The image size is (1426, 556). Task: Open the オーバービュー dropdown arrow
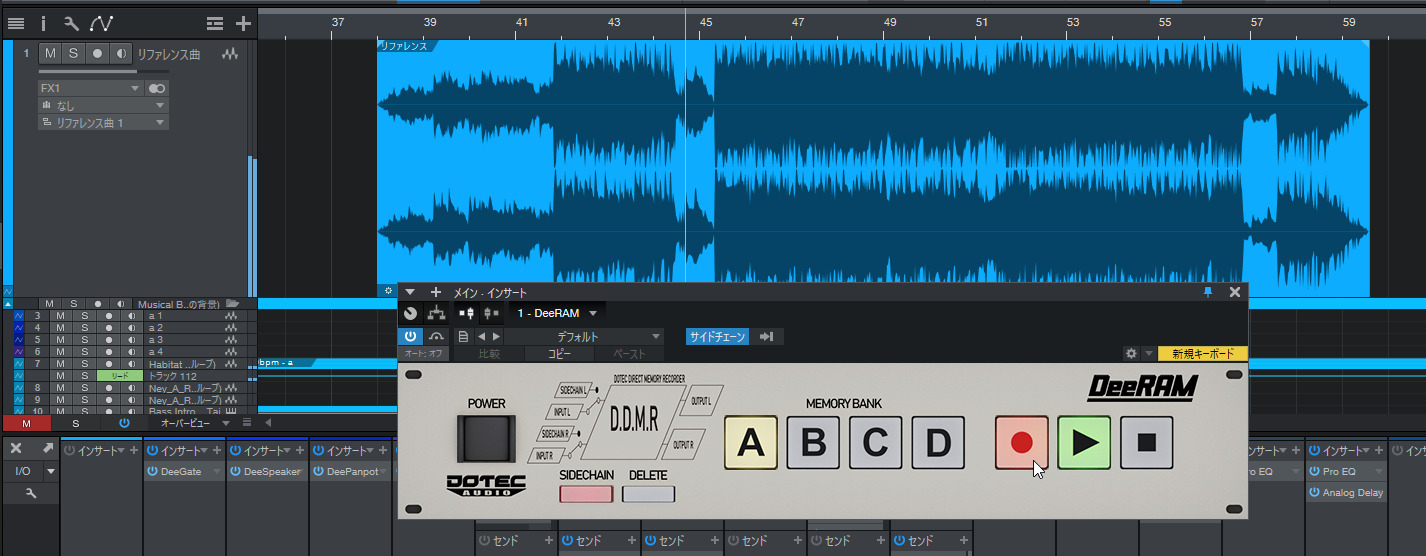click(x=227, y=423)
